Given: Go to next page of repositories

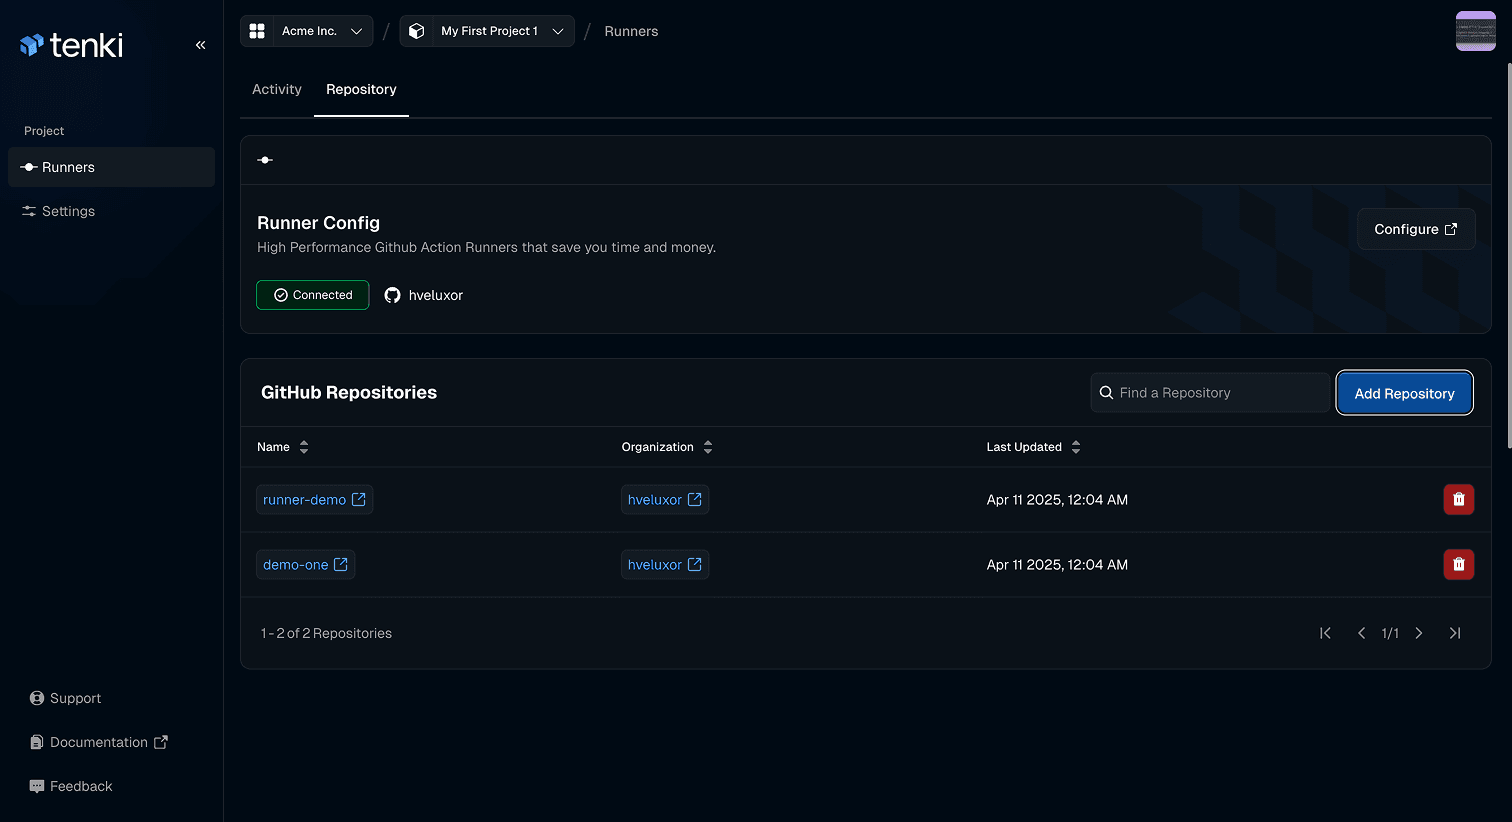Looking at the screenshot, I should tap(1419, 633).
